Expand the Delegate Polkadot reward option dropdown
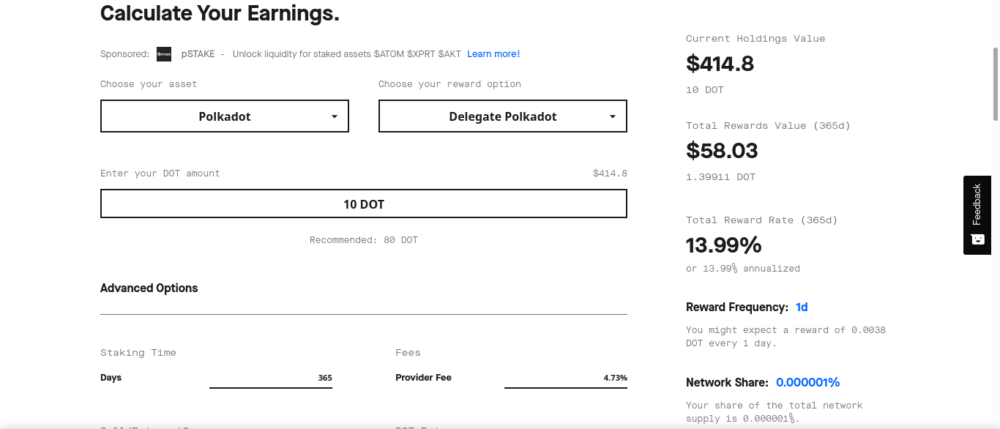Screen dimensions: 1000x429 pos(502,116)
